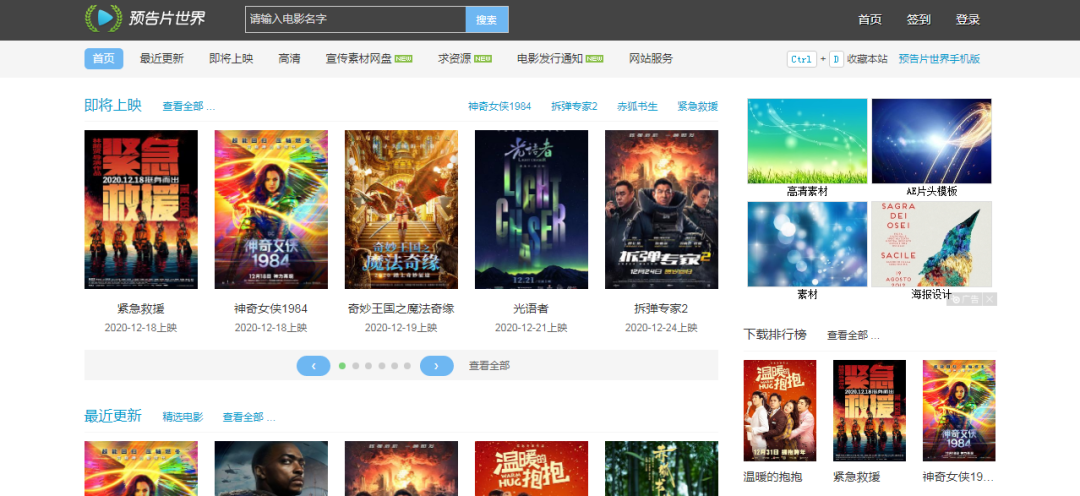Click 查看全部 beside 最近更新 heading
1080x496 pixels.
coord(249,417)
